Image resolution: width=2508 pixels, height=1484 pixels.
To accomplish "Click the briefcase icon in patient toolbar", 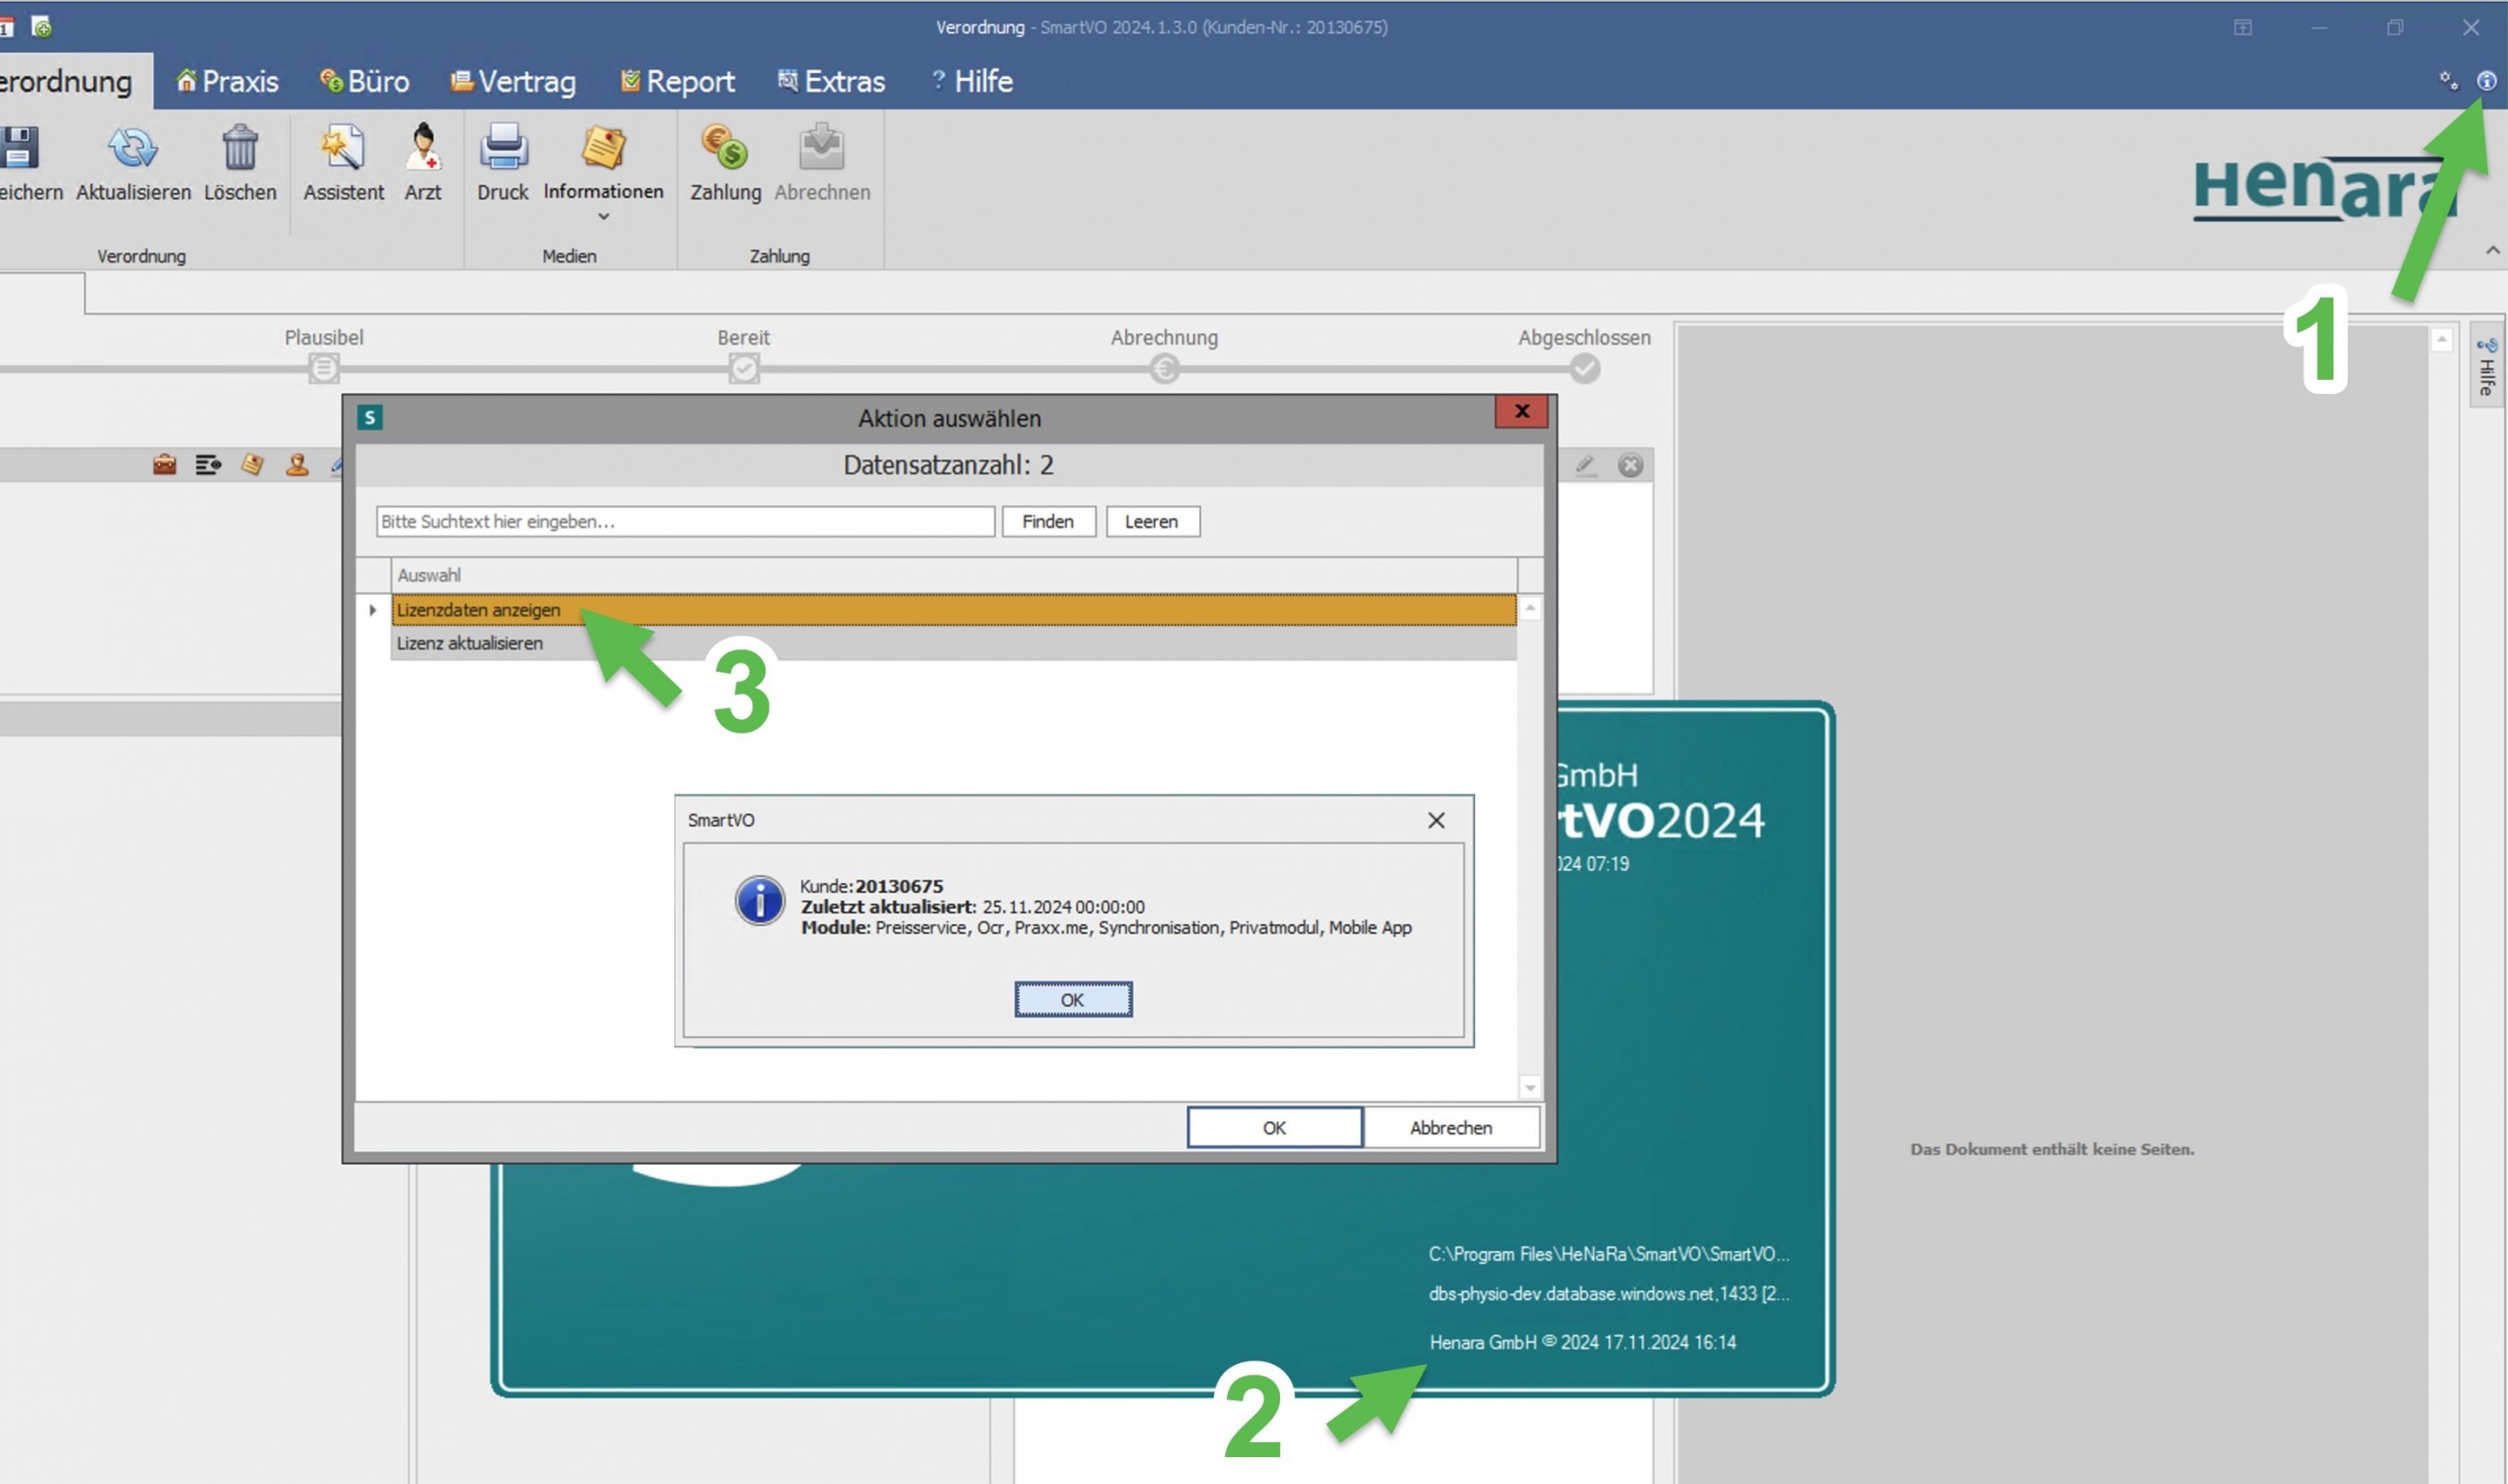I will coord(165,465).
